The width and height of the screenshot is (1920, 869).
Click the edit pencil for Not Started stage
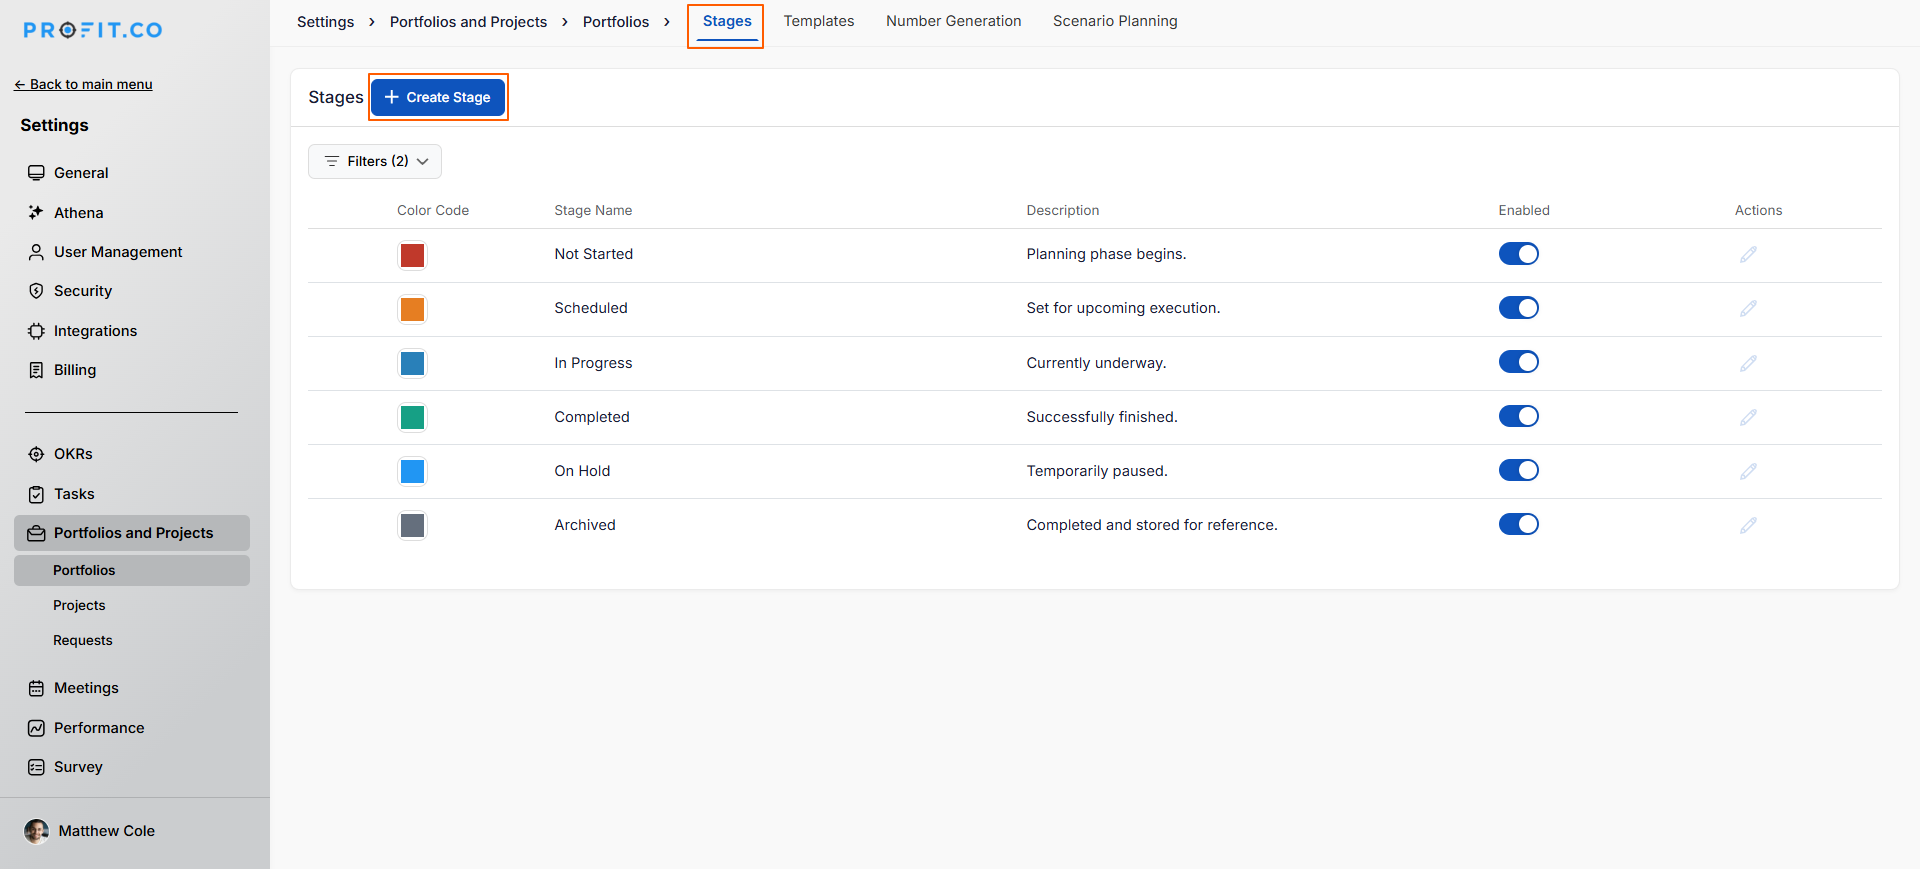(x=1747, y=255)
